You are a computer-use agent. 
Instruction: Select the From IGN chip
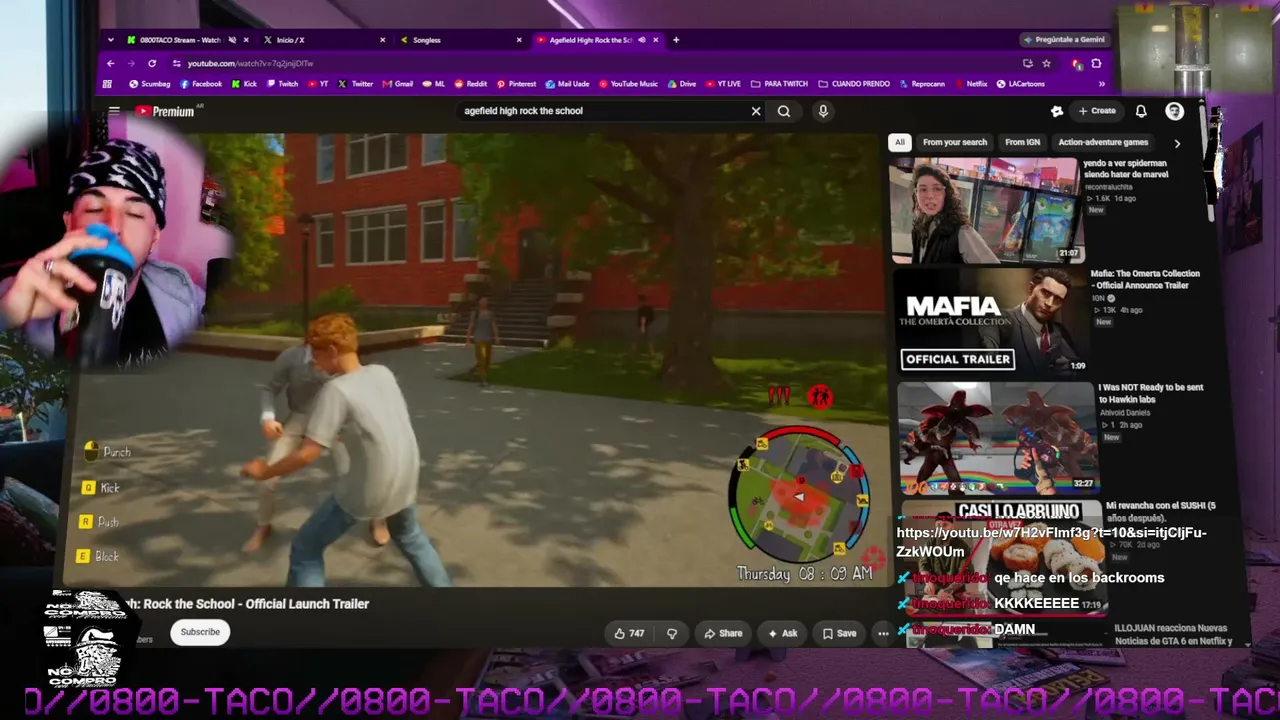(1022, 142)
